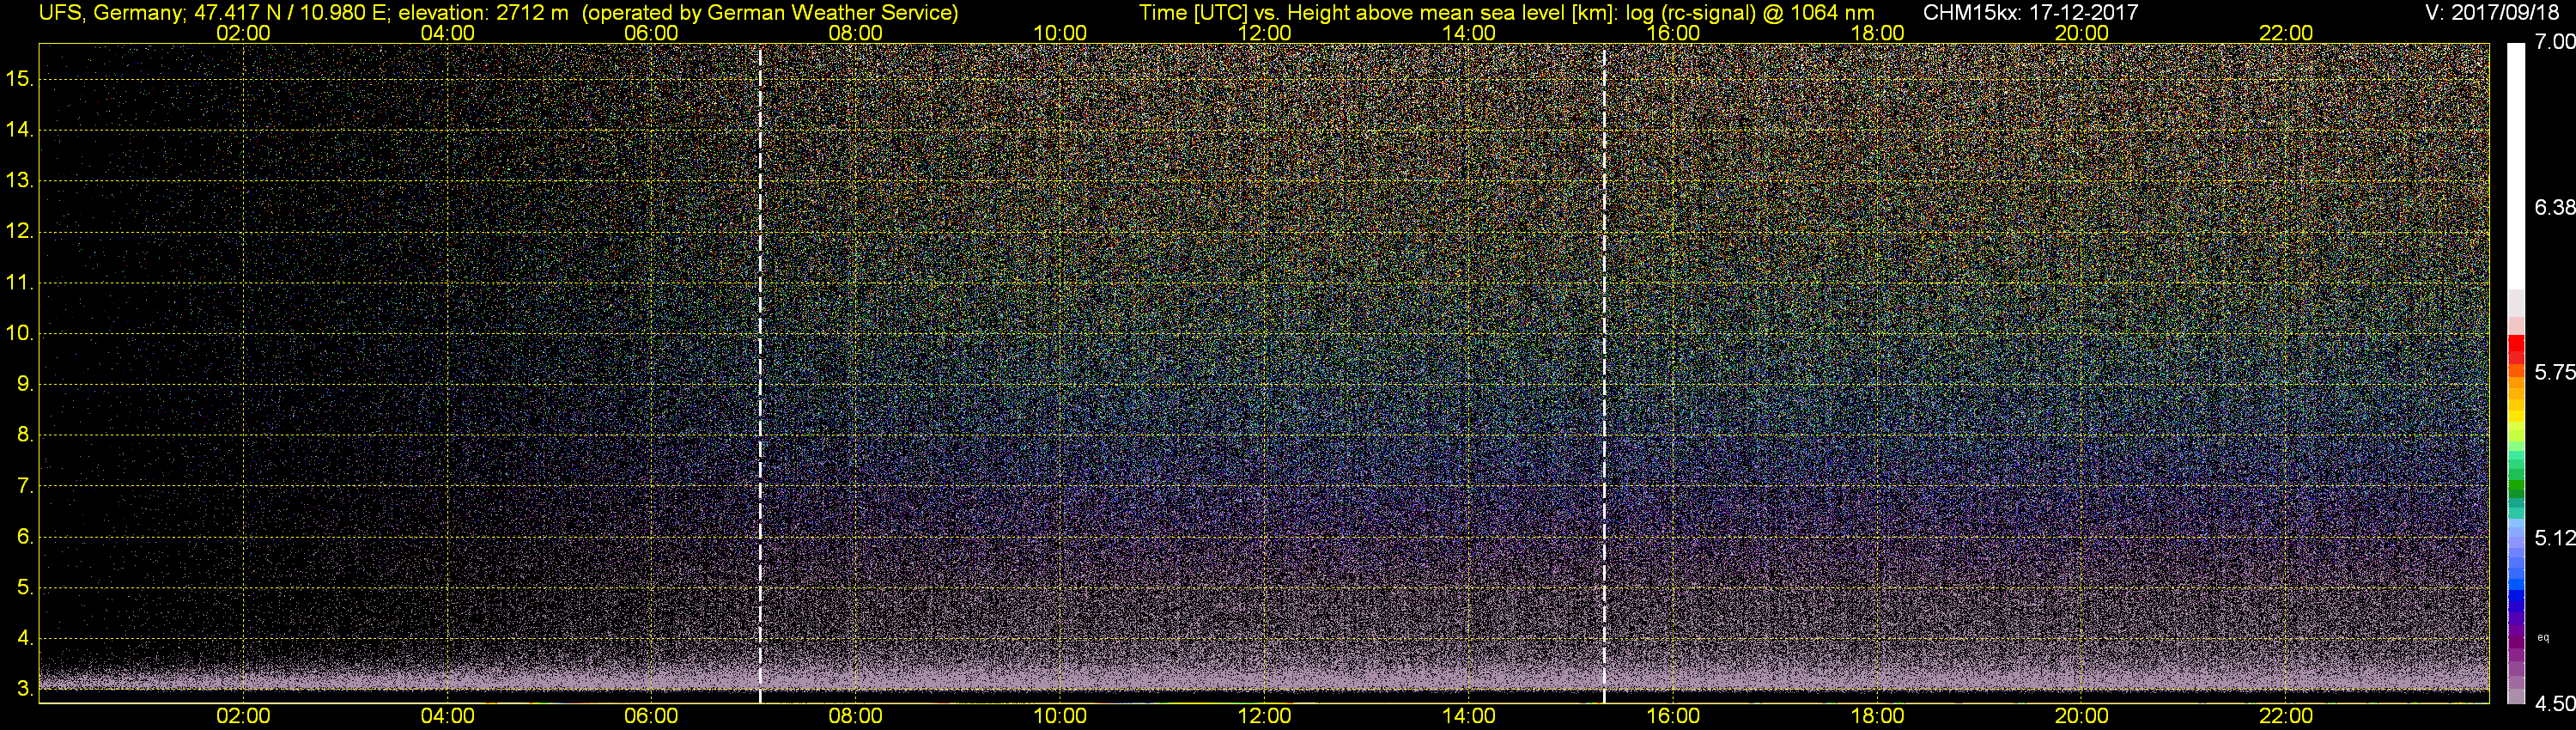Click the 5.75 value on color scale

click(2555, 372)
